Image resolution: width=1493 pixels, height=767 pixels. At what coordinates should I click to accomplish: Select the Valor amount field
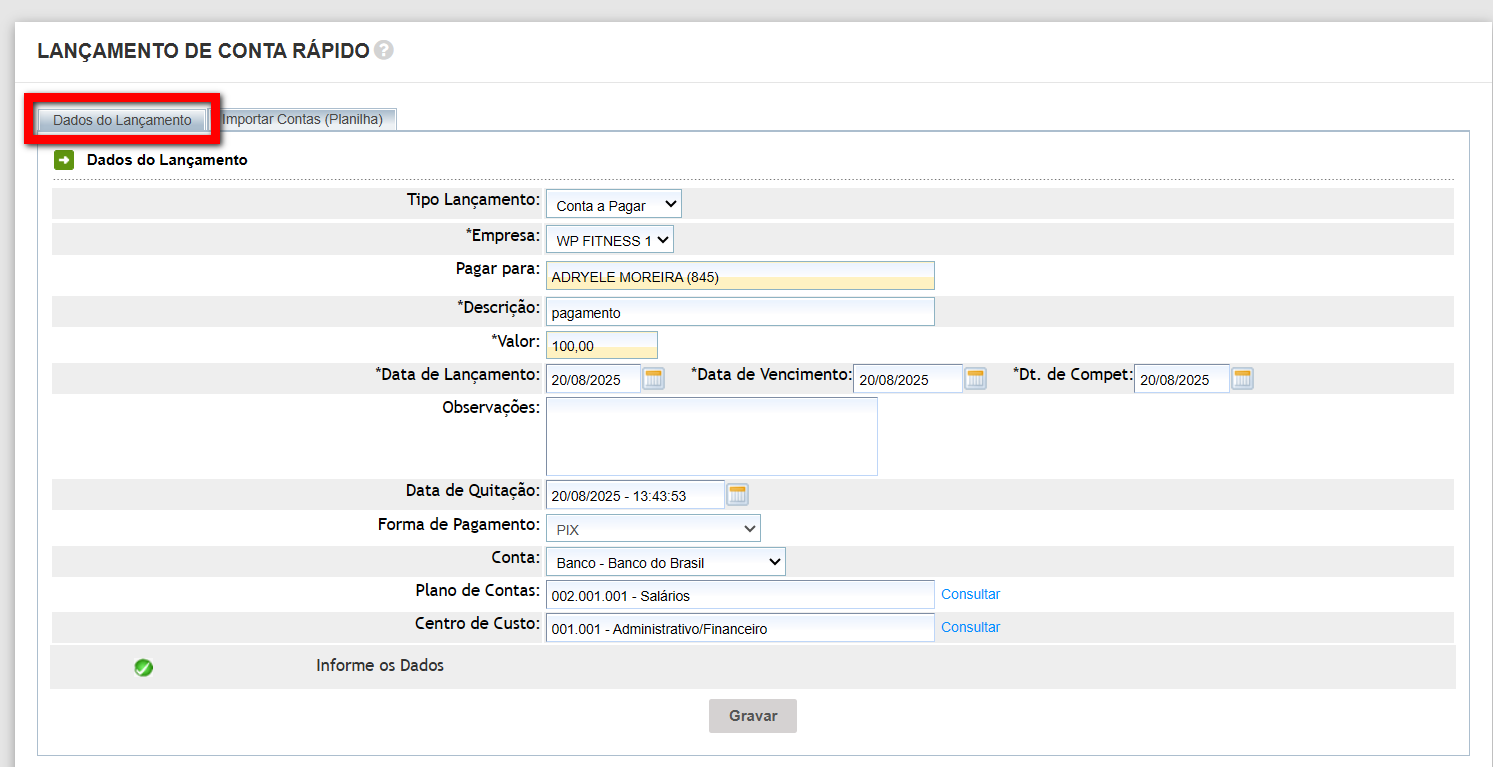(x=601, y=345)
